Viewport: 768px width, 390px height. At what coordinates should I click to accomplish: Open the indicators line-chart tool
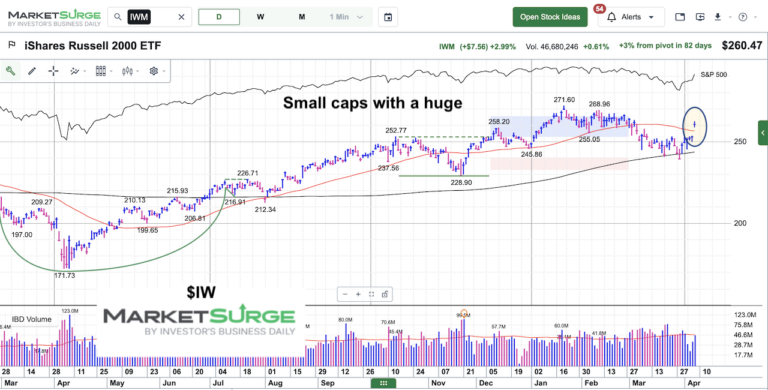[x=74, y=71]
